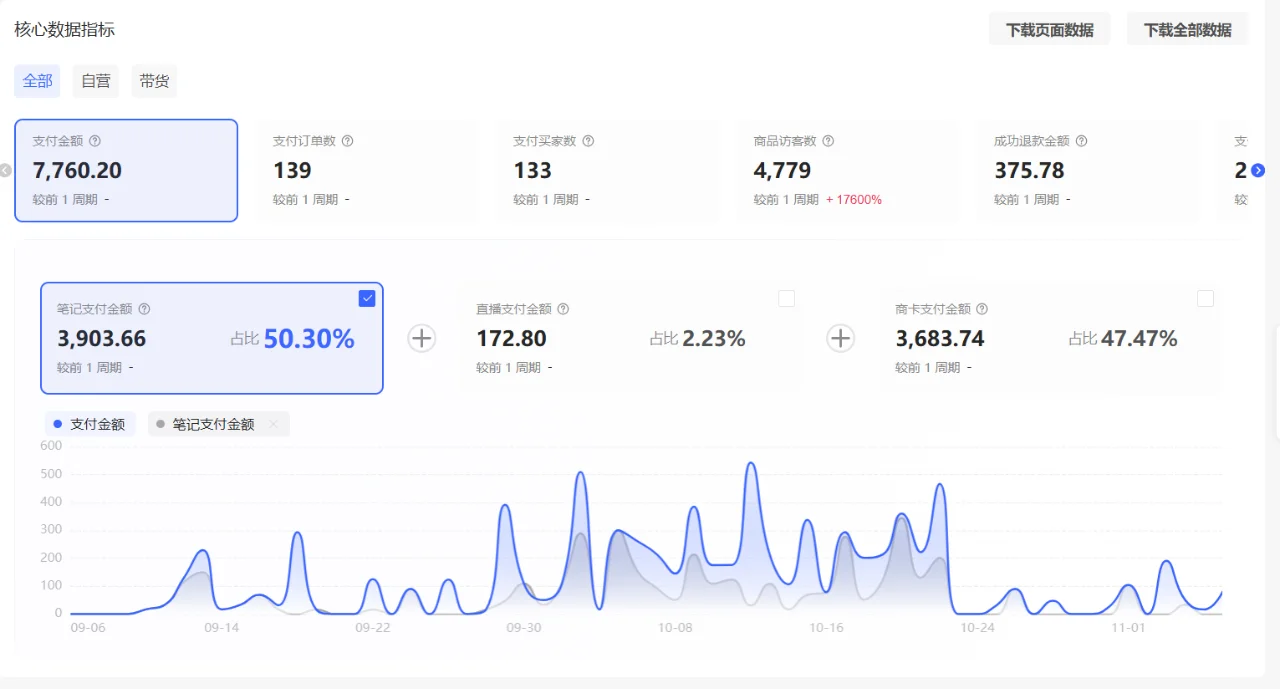Check the 直播支付金额 checkbox
Viewport: 1280px width, 689px height.
787,298
